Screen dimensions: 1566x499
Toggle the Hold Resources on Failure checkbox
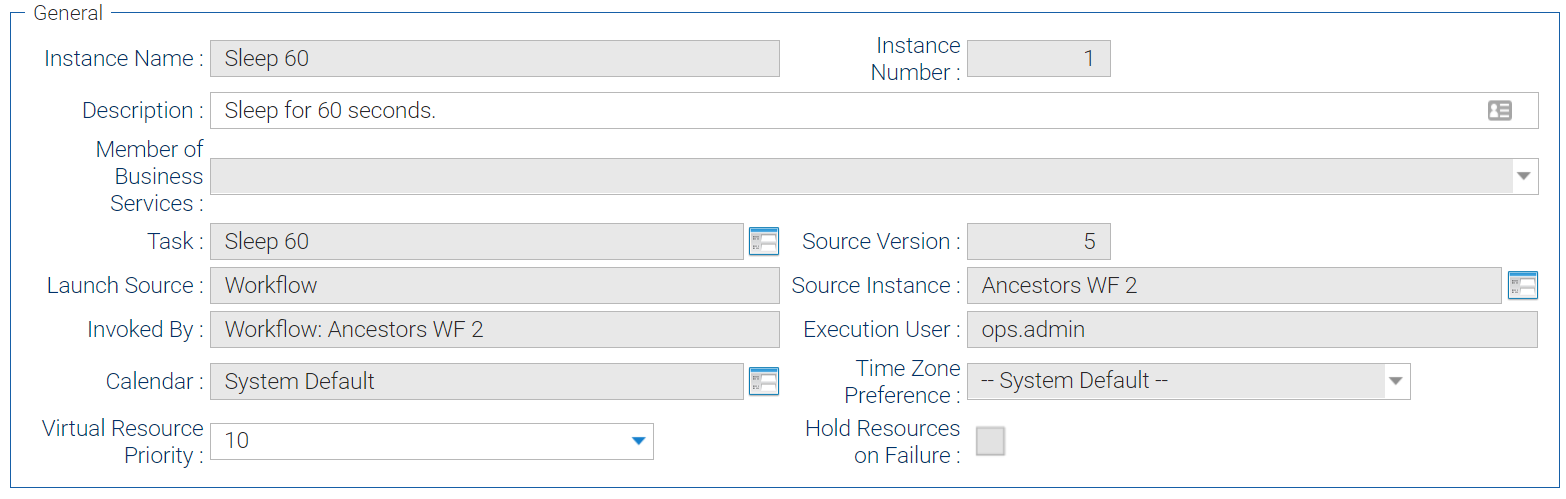coord(990,441)
